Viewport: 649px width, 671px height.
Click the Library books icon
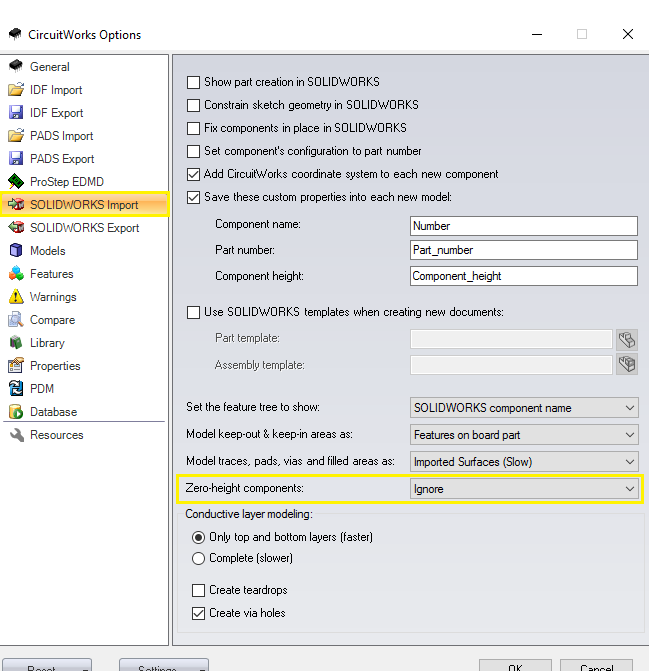coord(16,342)
